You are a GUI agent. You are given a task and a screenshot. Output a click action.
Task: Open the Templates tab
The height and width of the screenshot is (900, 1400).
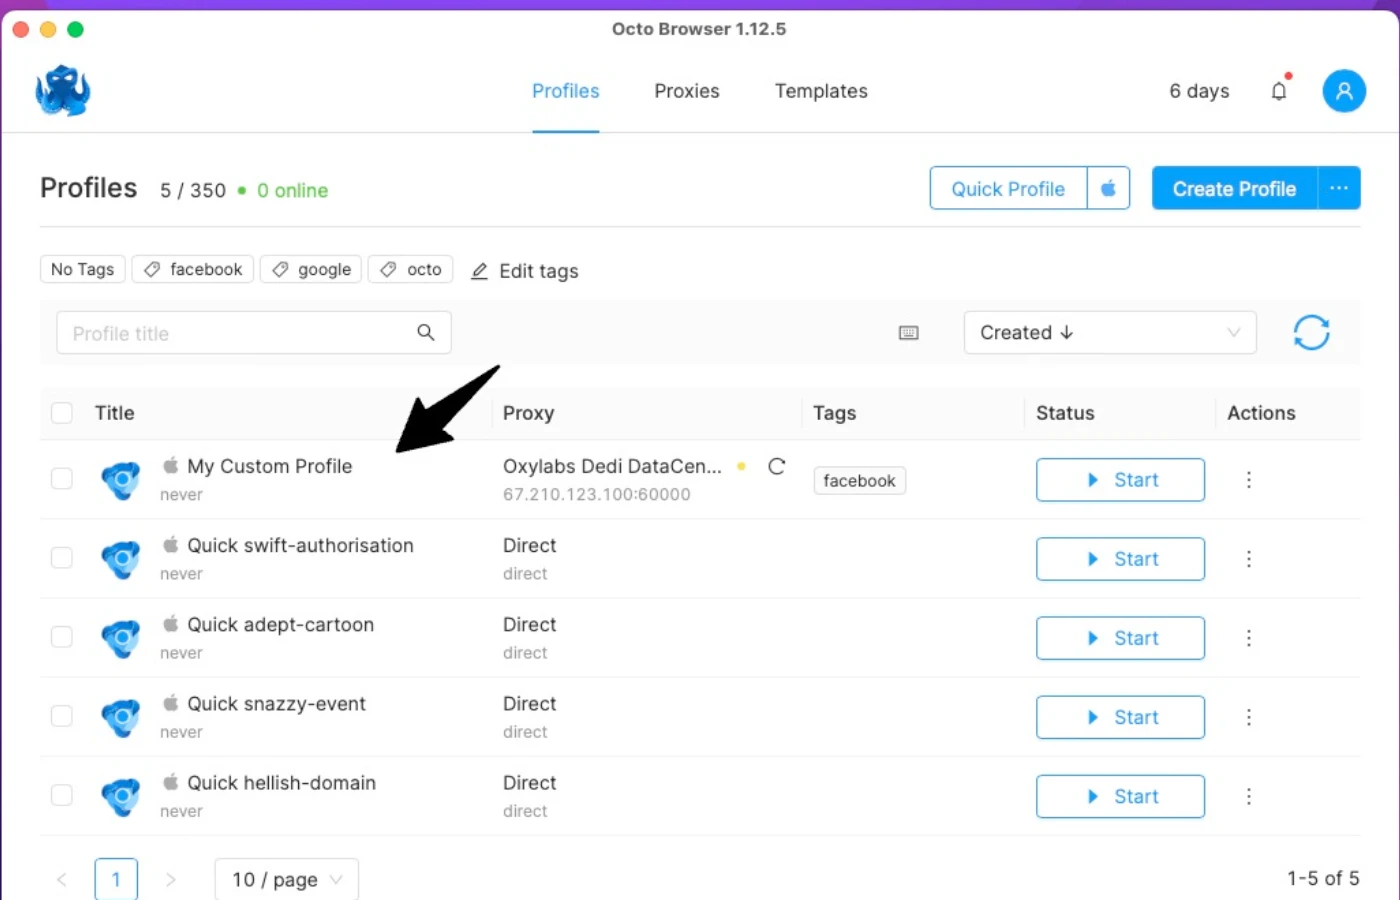[820, 90]
